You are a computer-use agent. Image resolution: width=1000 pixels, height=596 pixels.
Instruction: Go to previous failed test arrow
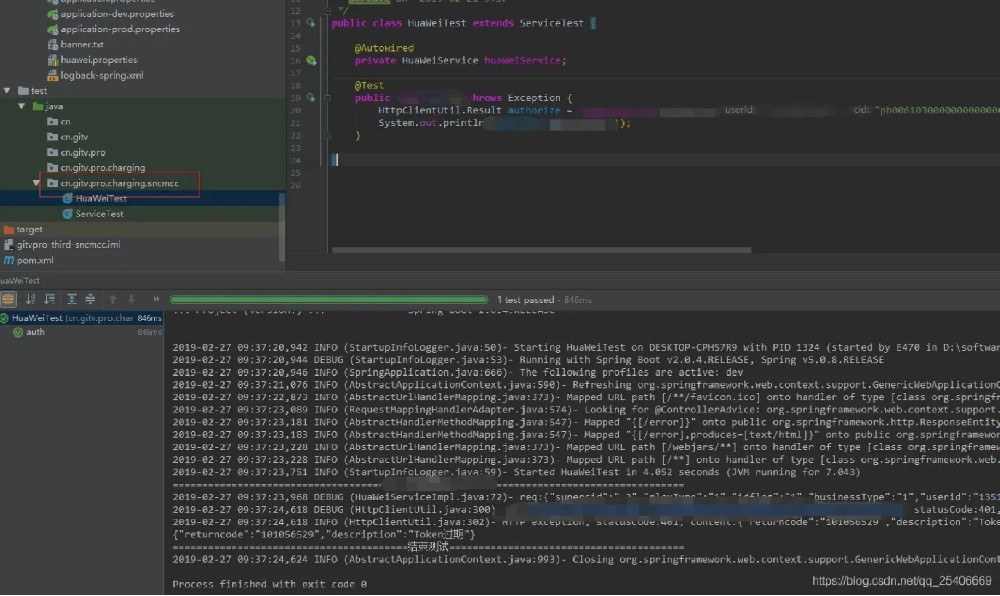(x=113, y=299)
